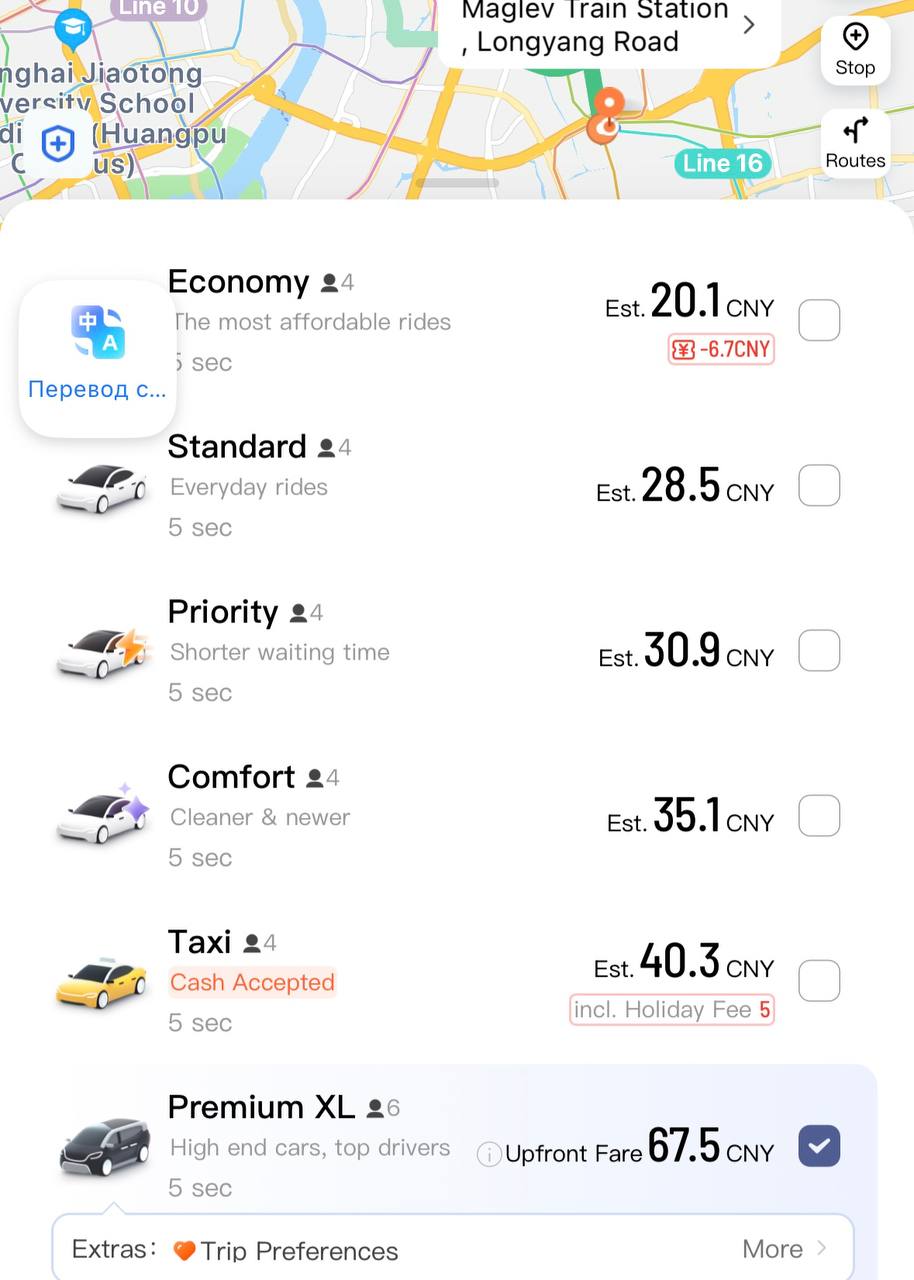Enable the Taxi ride checkbox
The width and height of the screenshot is (914, 1280).
coord(819,980)
